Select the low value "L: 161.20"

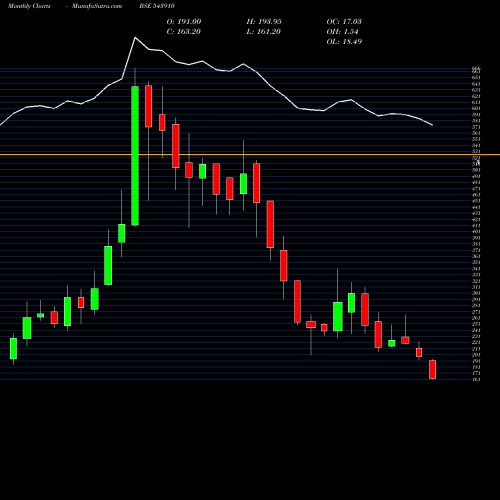click(263, 32)
